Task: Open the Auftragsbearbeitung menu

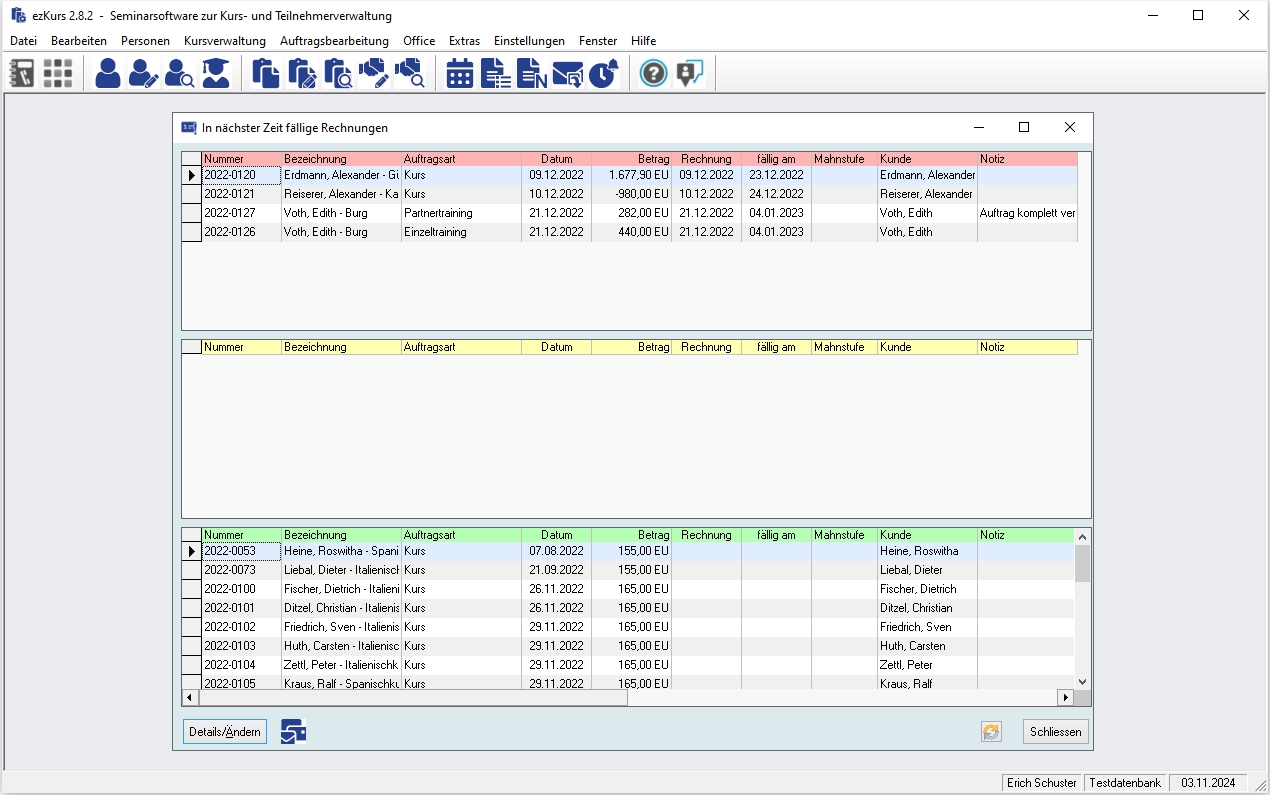Action: (x=334, y=41)
